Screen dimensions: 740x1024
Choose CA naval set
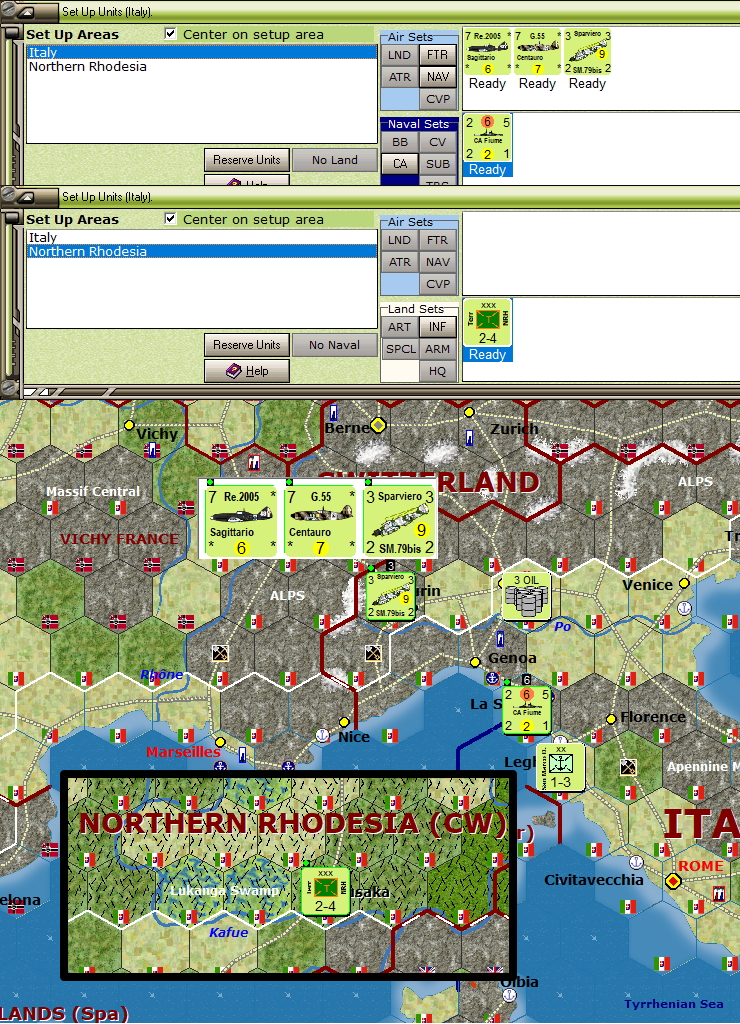[400, 164]
